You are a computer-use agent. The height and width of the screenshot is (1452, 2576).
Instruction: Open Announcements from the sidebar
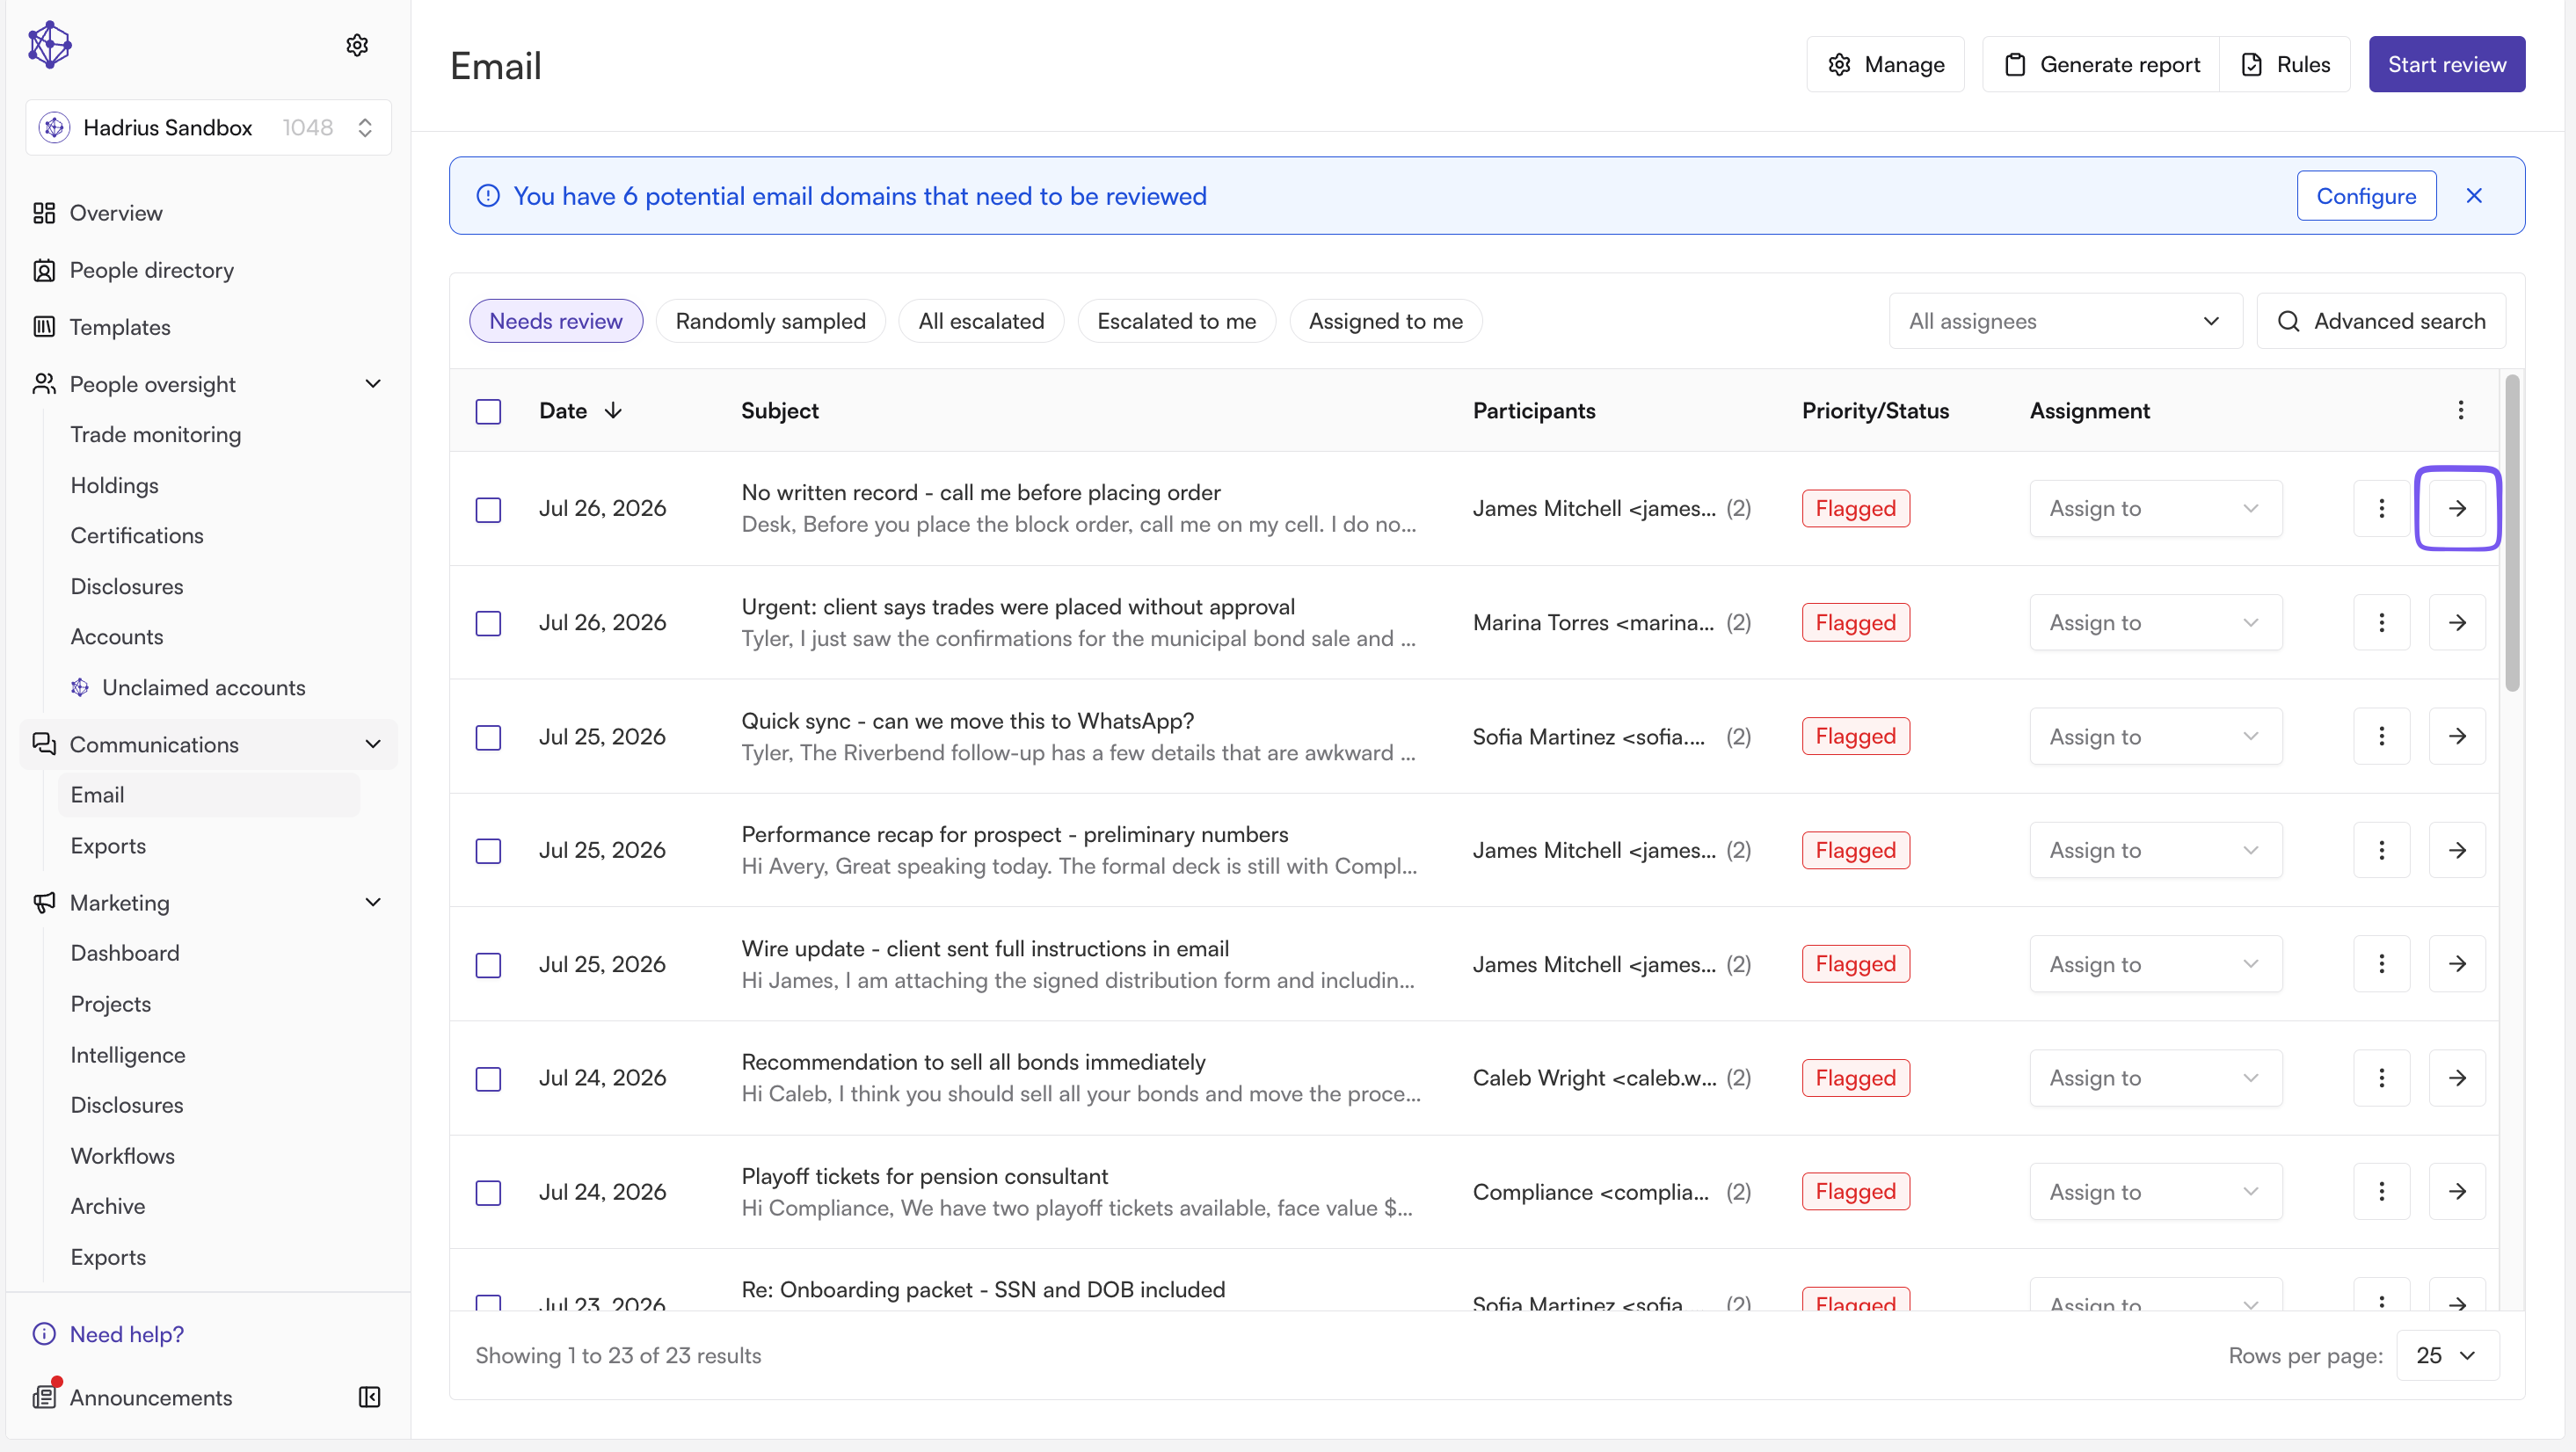click(x=150, y=1397)
